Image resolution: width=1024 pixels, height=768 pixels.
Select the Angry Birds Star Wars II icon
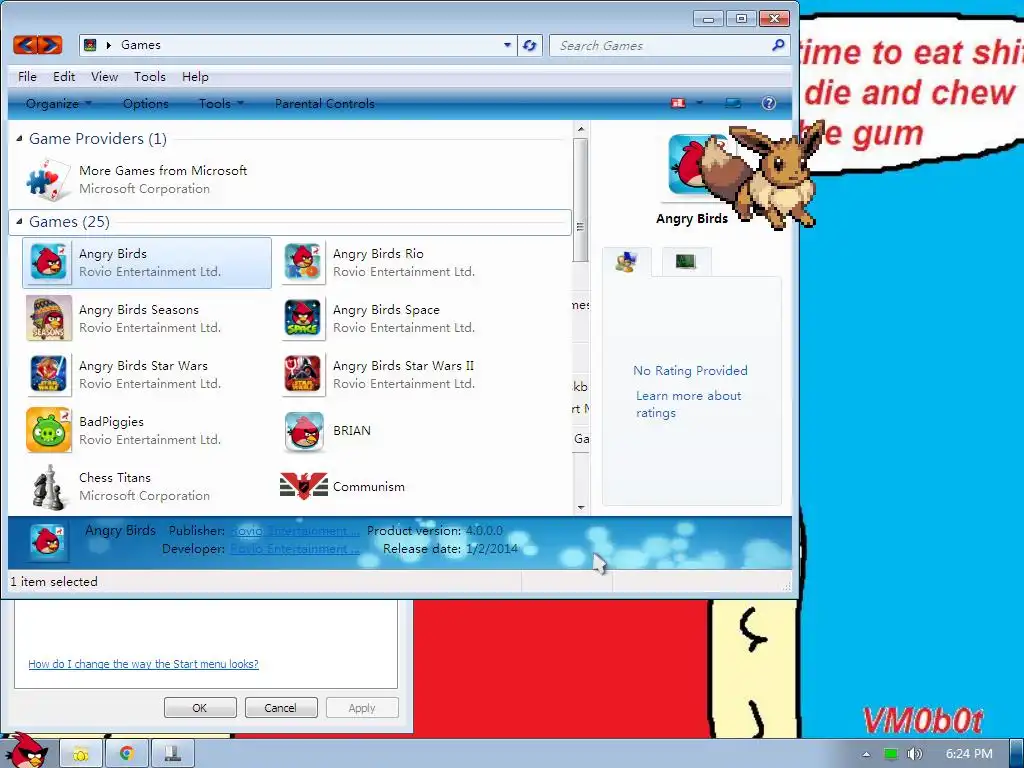point(303,374)
